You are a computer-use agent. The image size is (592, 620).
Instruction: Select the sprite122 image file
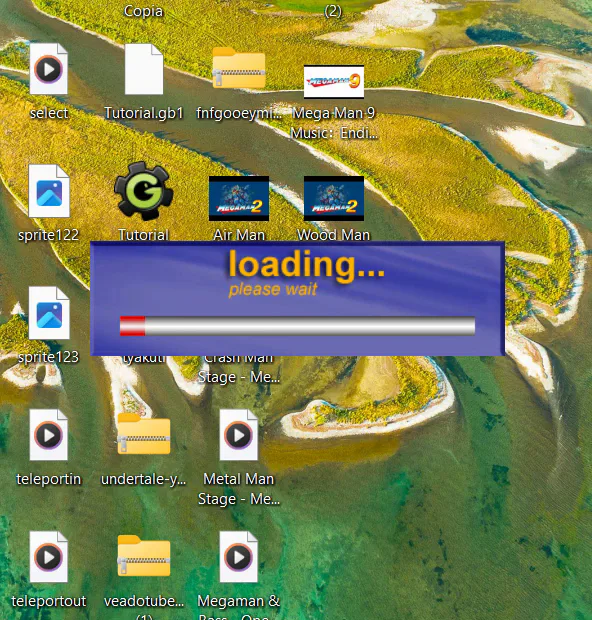[x=49, y=191]
